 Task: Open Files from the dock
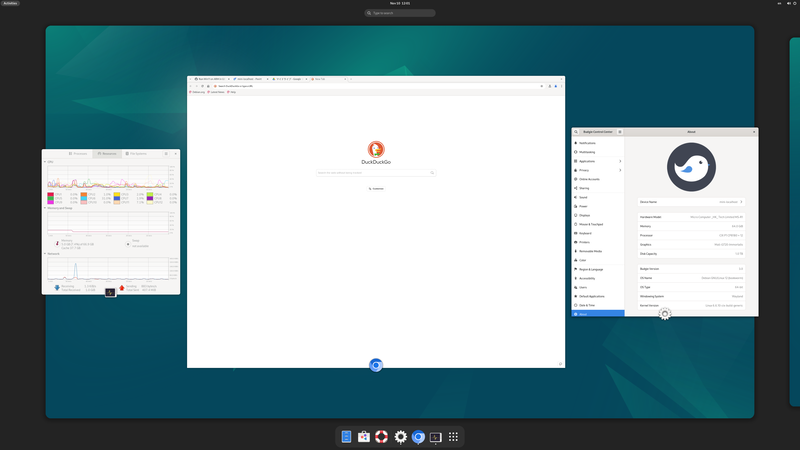346,437
